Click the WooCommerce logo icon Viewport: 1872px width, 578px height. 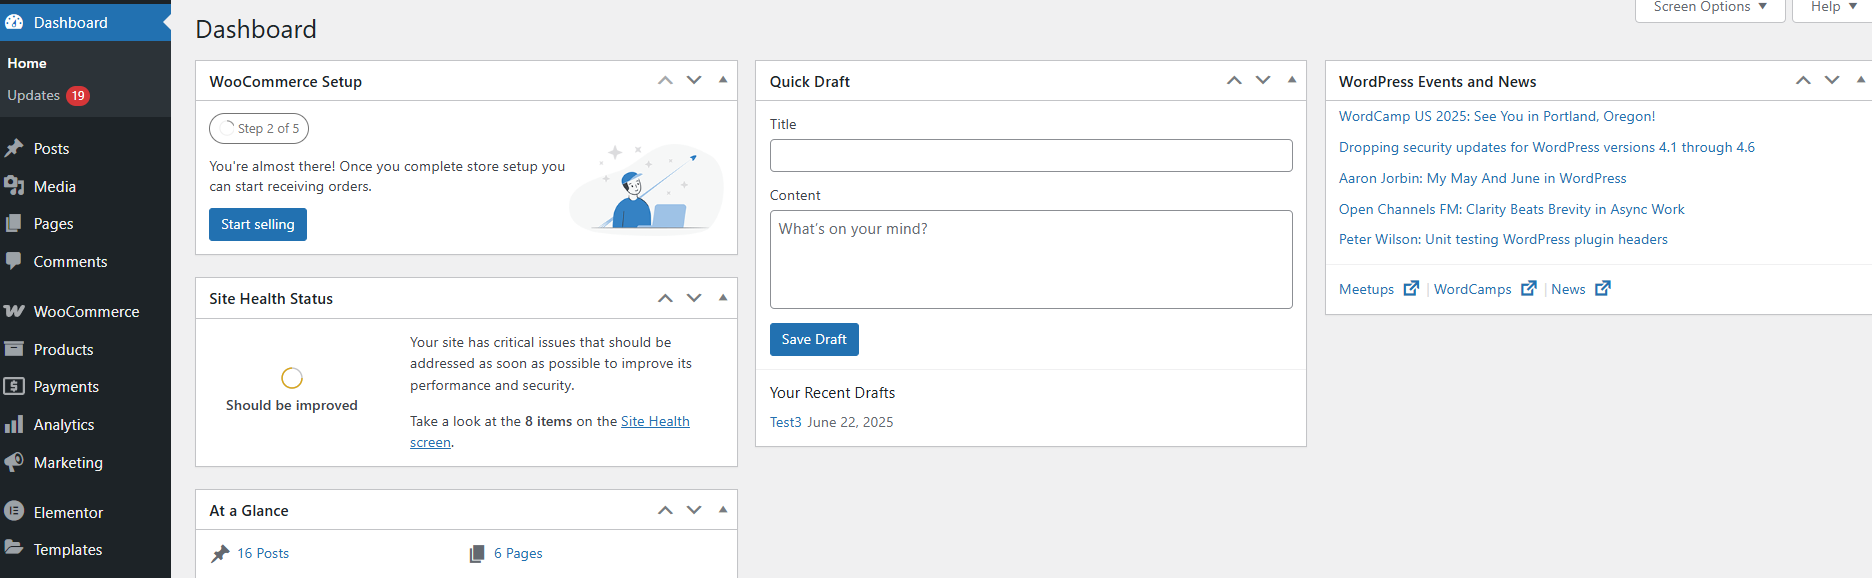click(14, 311)
